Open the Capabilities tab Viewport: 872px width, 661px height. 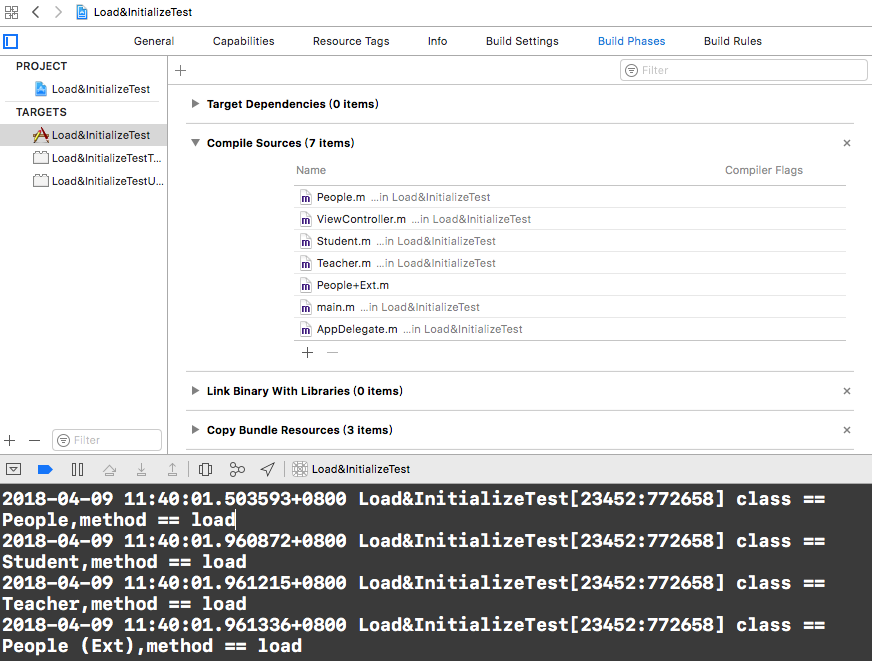point(243,41)
